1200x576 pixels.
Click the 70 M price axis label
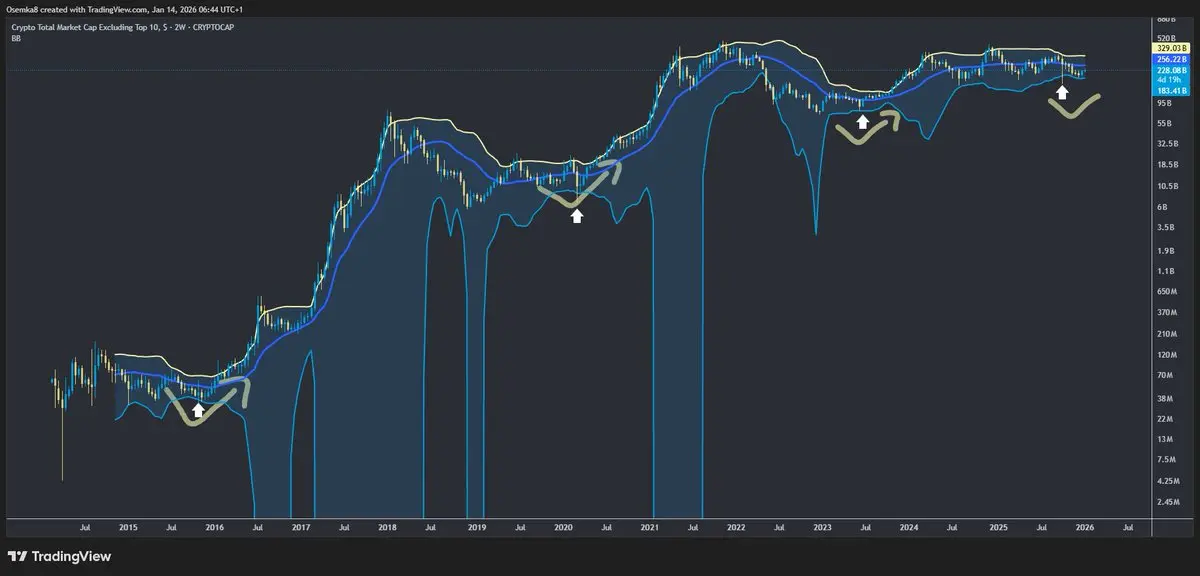click(1164, 376)
